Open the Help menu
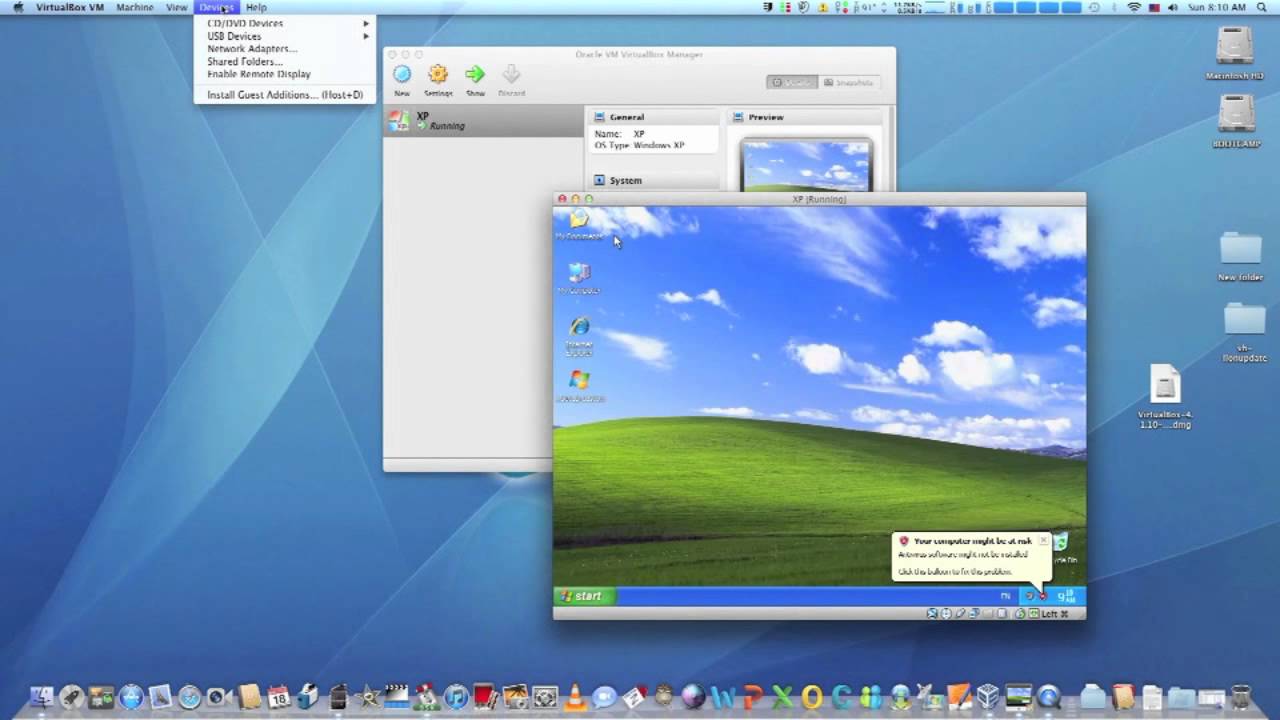The image size is (1280, 720). tap(256, 7)
